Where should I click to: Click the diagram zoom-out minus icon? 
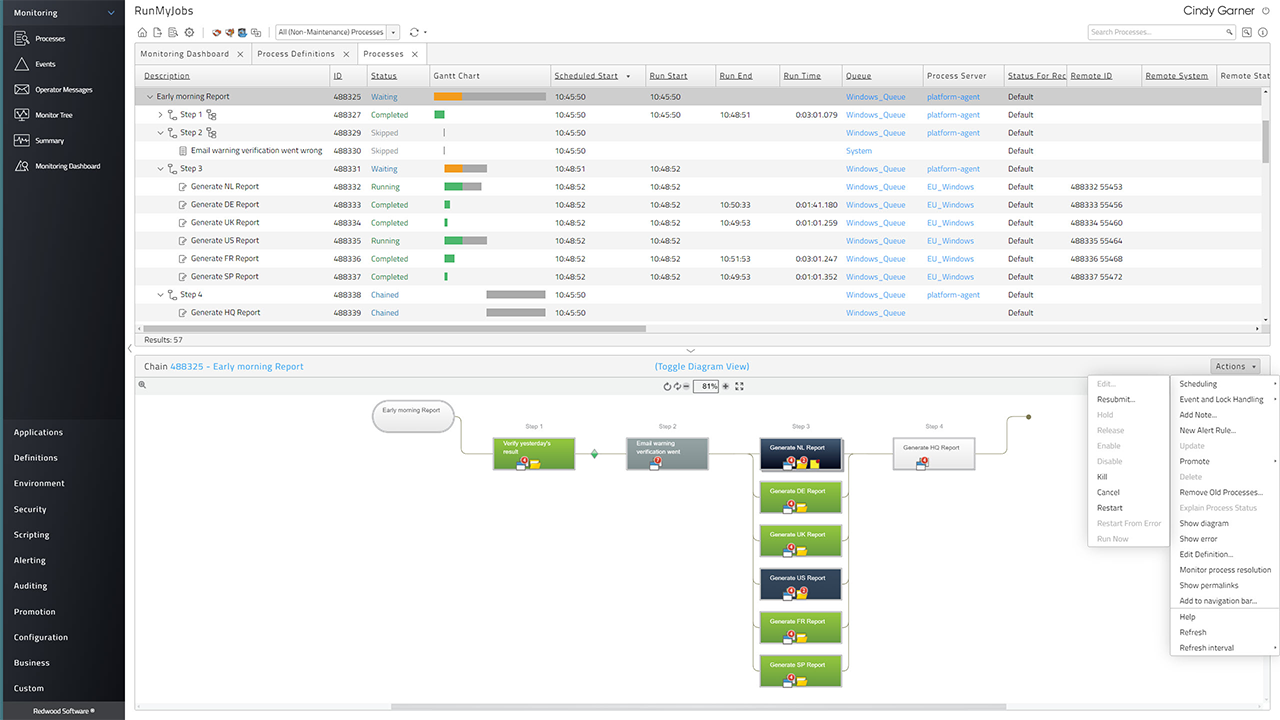tap(686, 386)
